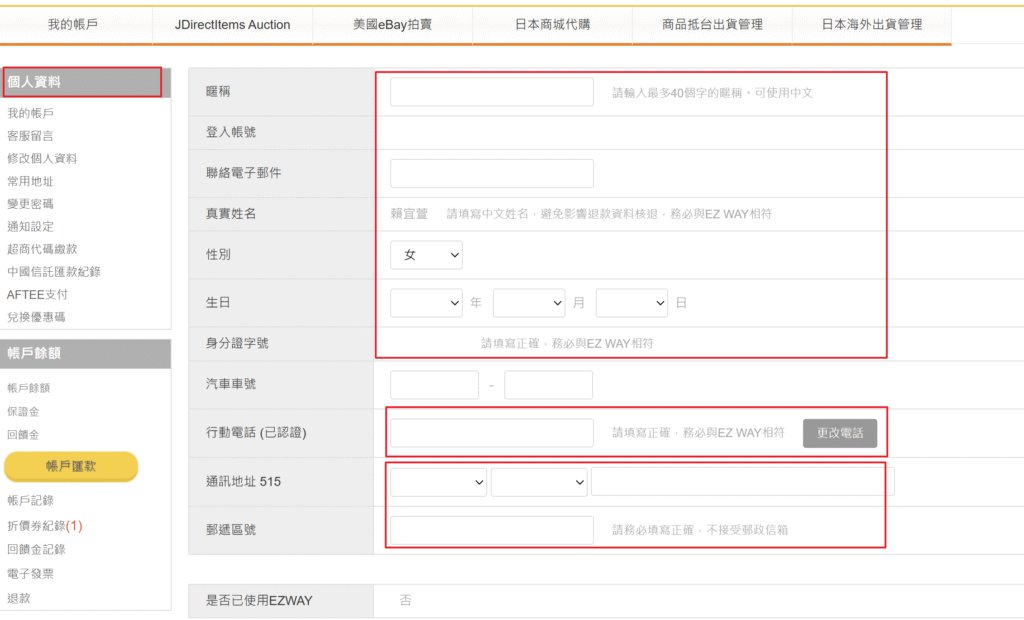The width and height of the screenshot is (1024, 620).
Task: Open the 通知設定 sidebar link
Action: coord(30,227)
